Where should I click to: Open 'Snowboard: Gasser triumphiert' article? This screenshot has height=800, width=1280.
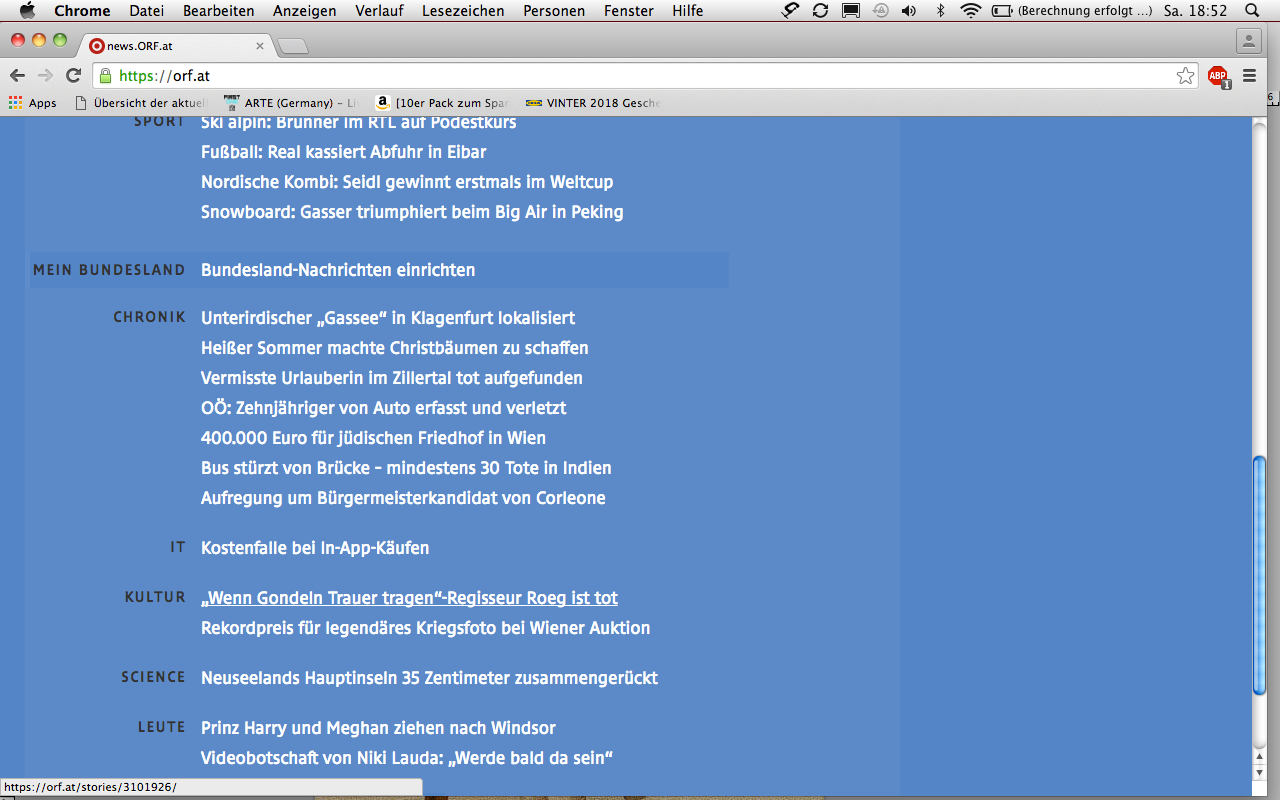412,212
